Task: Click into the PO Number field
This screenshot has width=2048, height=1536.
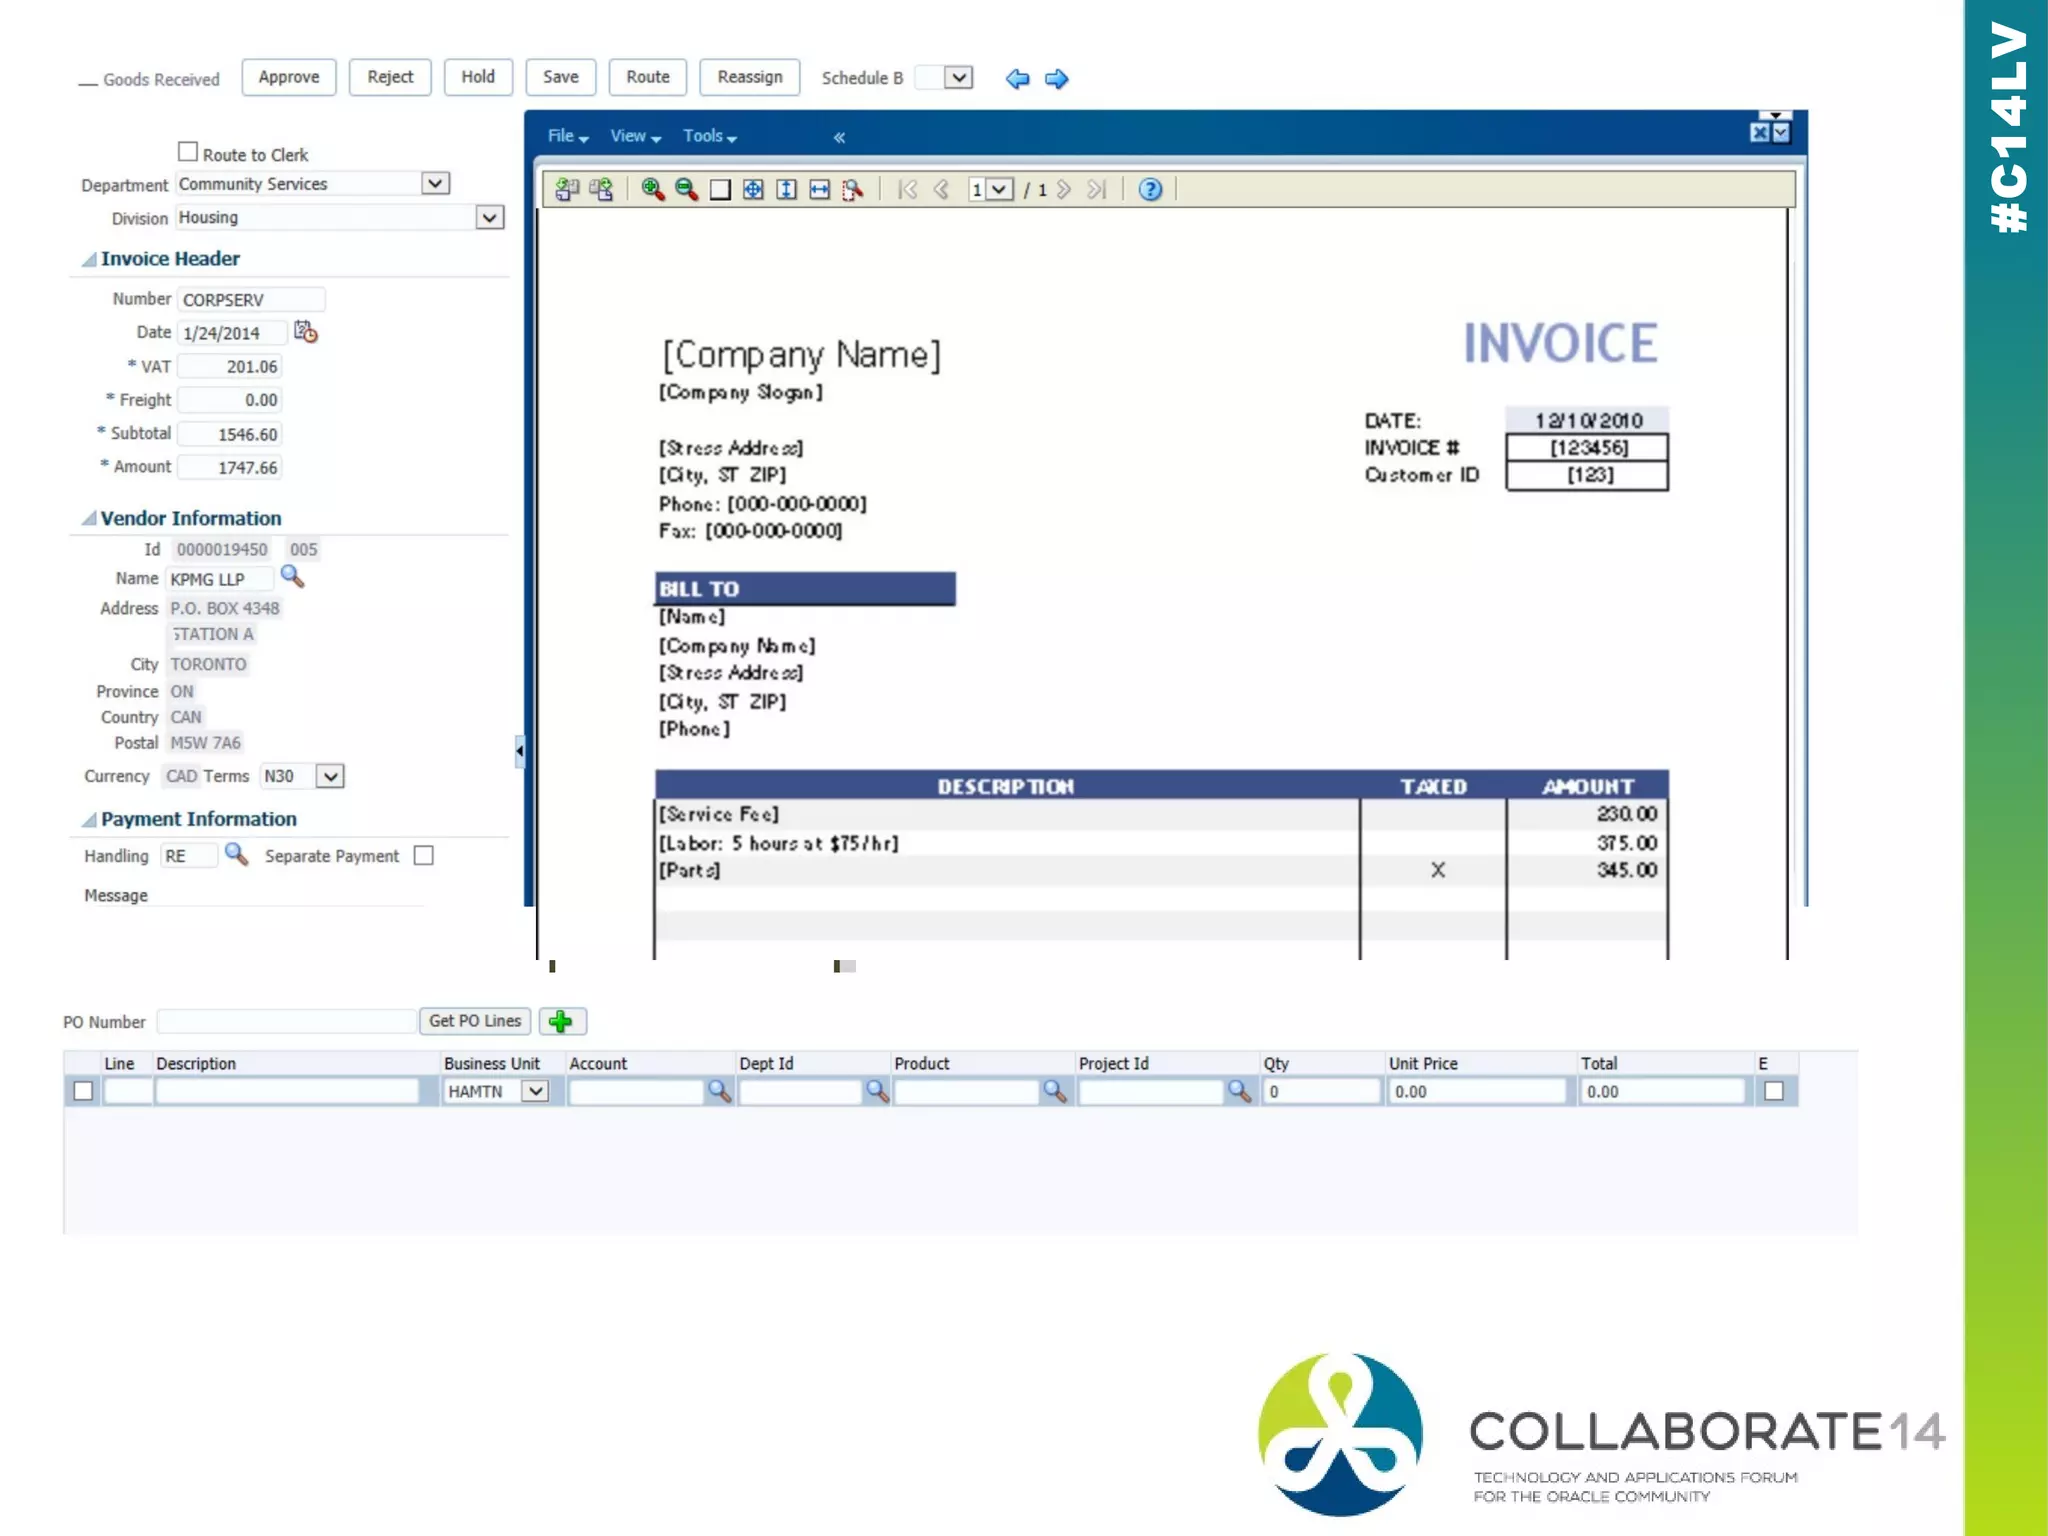Action: tap(285, 1021)
